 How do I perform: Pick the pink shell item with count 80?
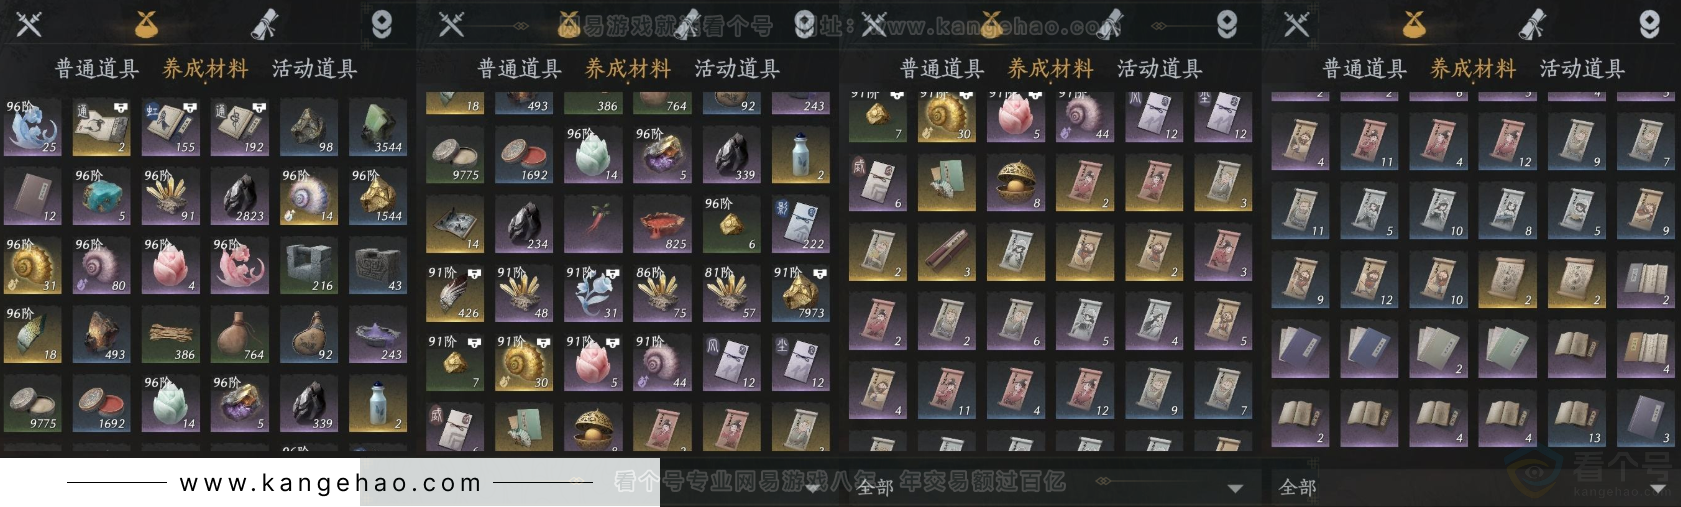(x=102, y=266)
